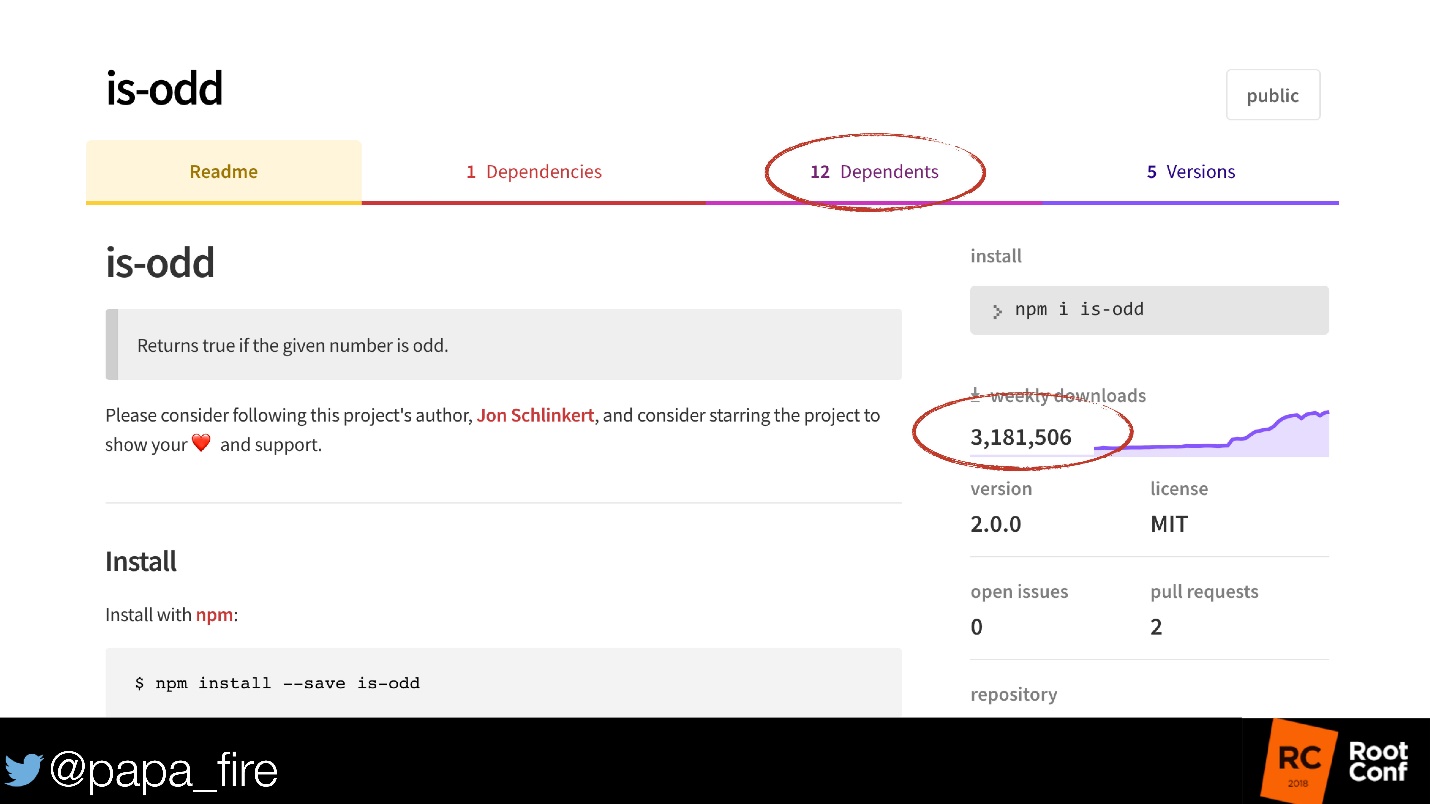The width and height of the screenshot is (1430, 804).
Task: Click the npm i is-odd install box
Action: pos(1149,310)
